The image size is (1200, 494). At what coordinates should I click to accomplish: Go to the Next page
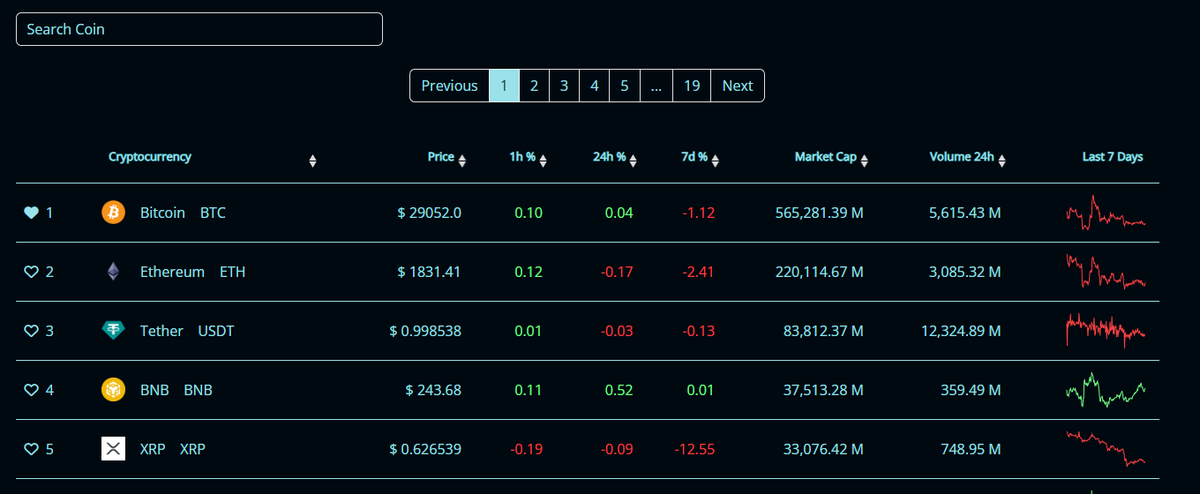737,86
